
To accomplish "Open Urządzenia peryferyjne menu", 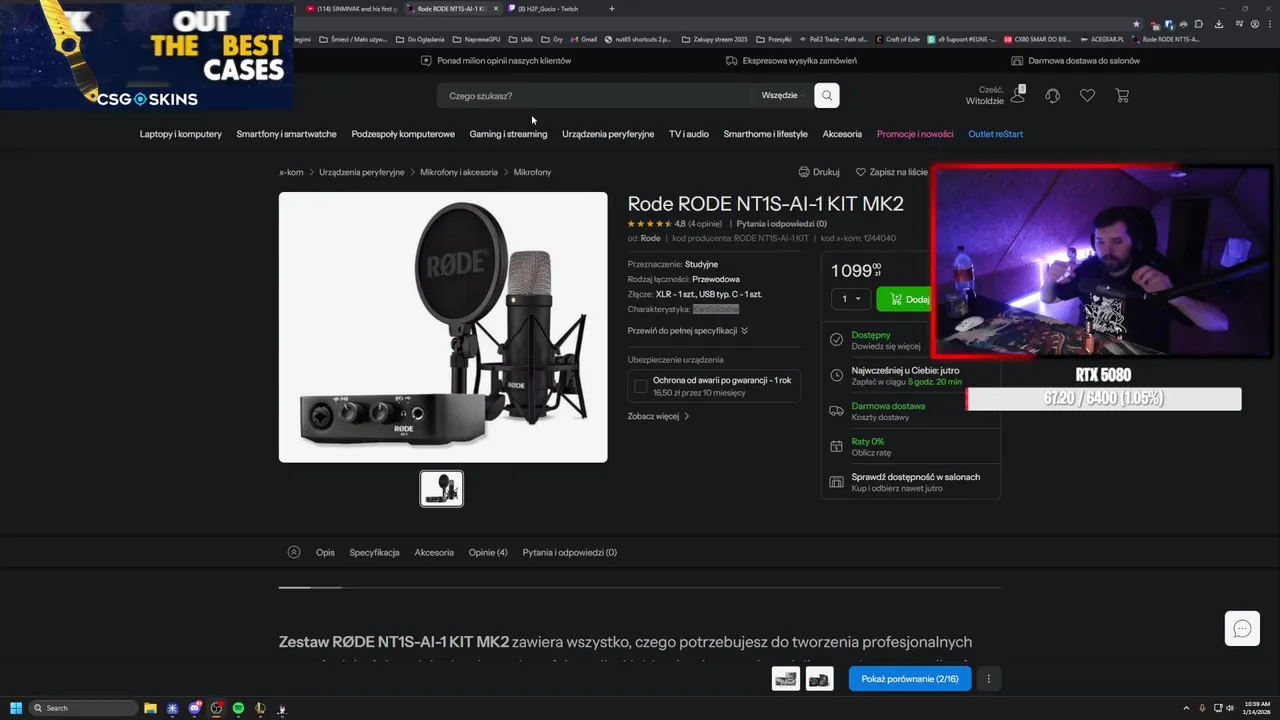I will click(608, 134).
